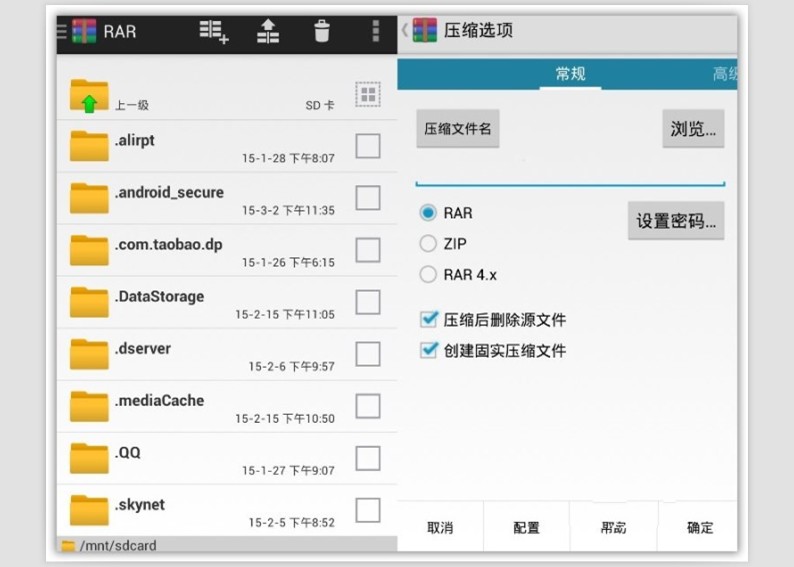Tap the .mediaCache folder name
Image resolution: width=794 pixels, height=567 pixels.
pos(160,400)
